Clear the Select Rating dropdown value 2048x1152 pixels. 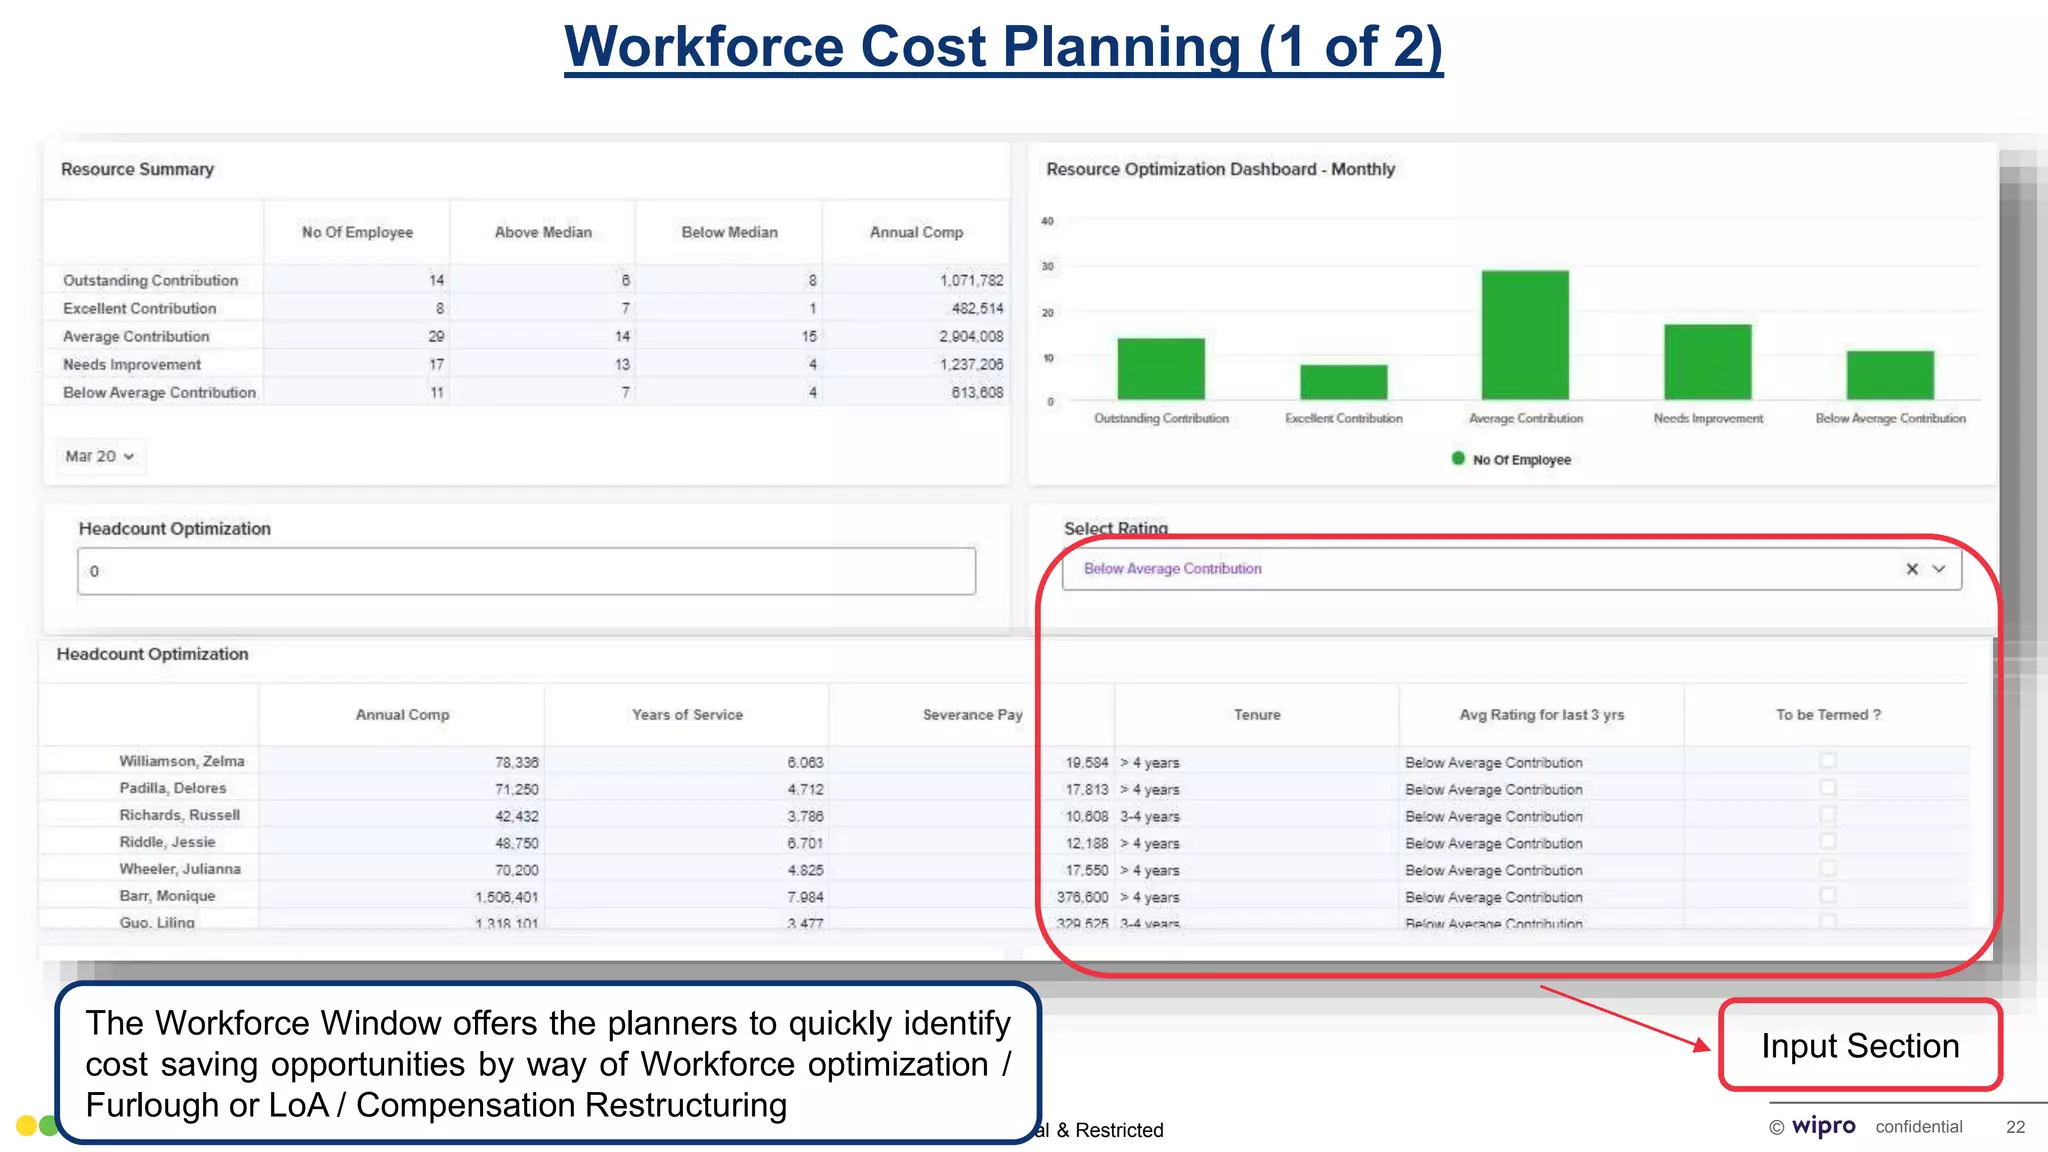click(x=1911, y=569)
